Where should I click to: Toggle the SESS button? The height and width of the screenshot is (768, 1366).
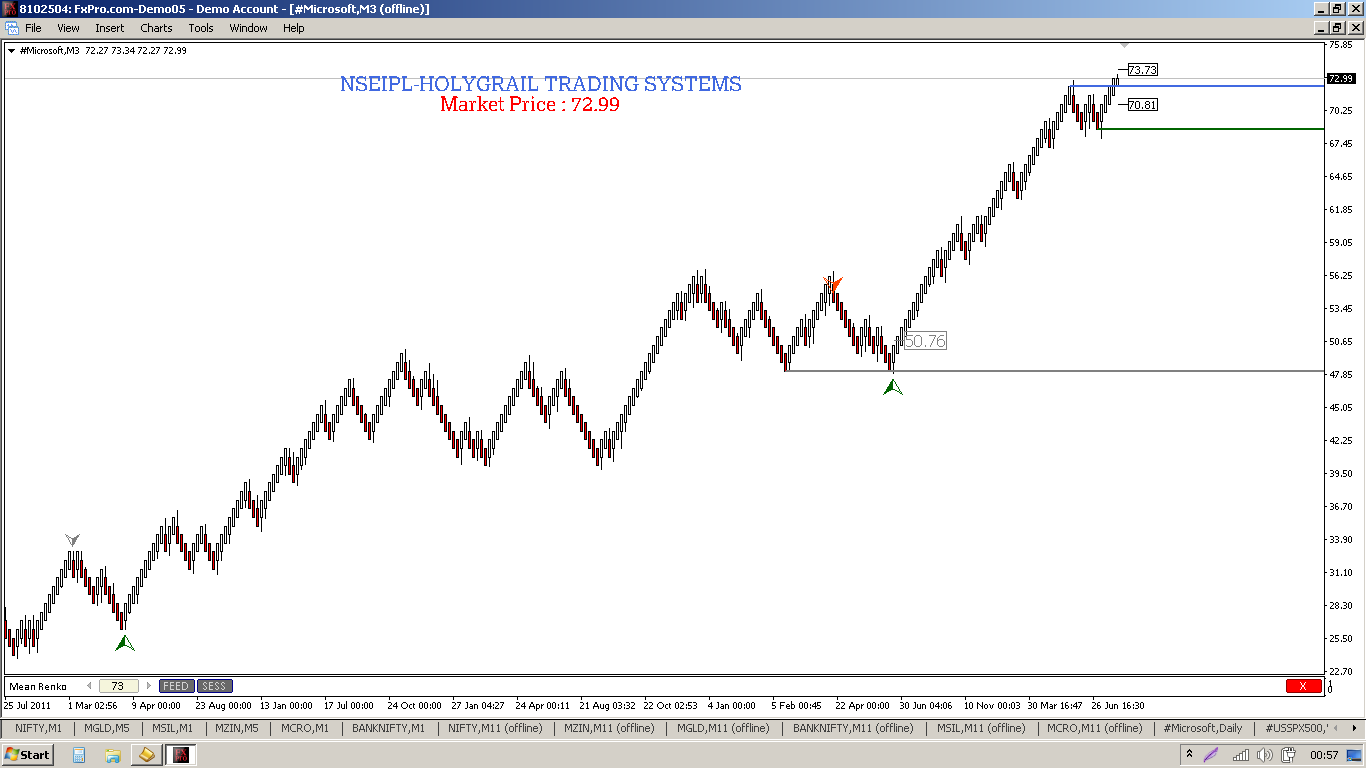point(214,686)
